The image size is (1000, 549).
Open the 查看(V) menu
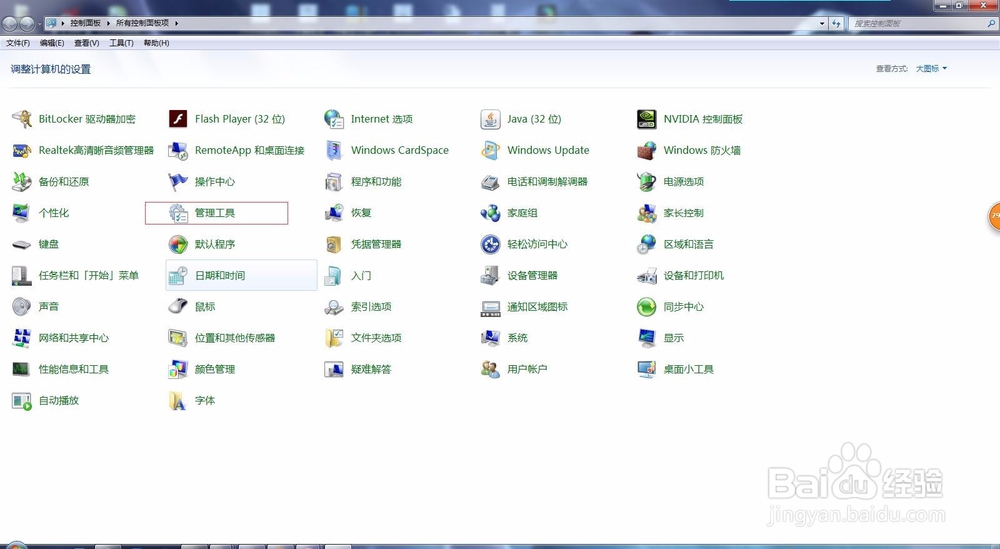tap(86, 43)
